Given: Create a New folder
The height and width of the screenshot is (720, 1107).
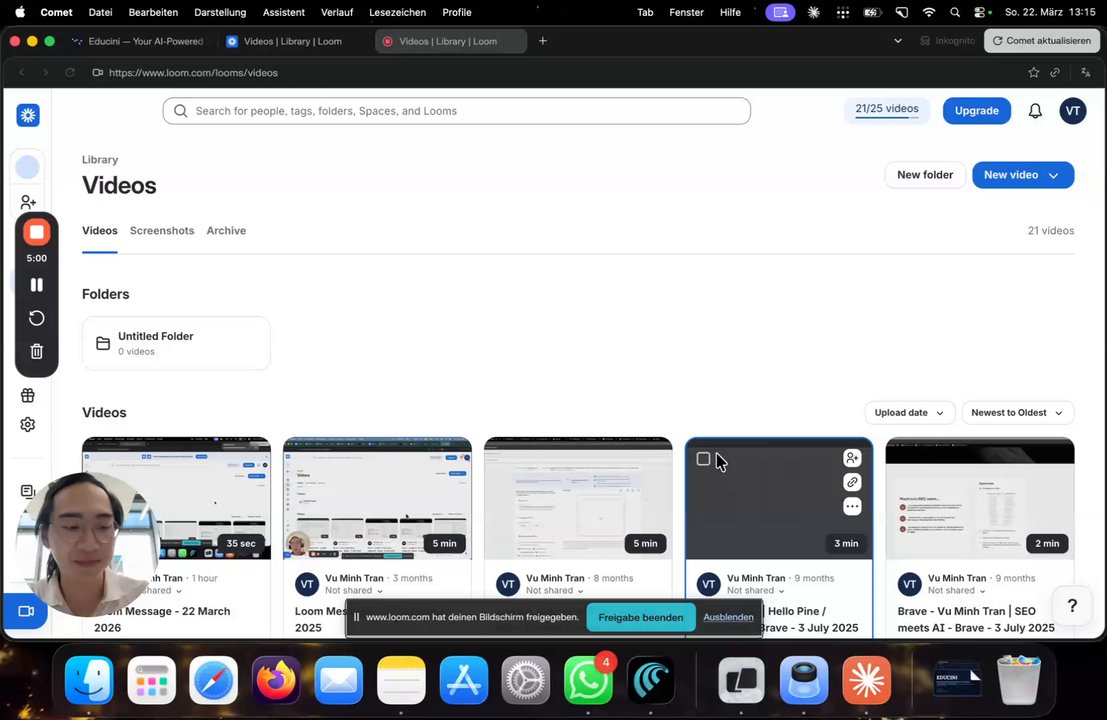Looking at the screenshot, I should pyautogui.click(x=925, y=175).
